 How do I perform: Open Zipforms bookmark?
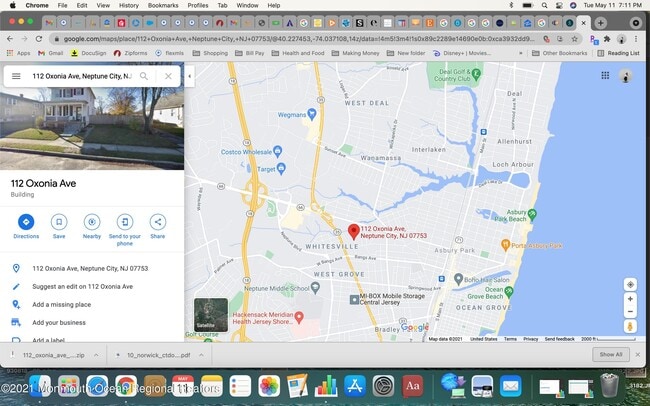[131, 53]
